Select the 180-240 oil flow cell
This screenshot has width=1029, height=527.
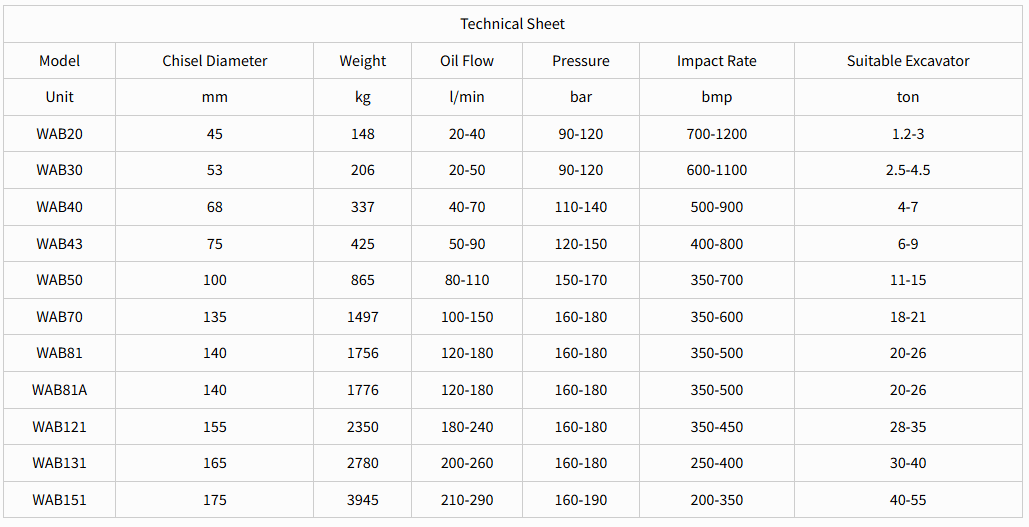467,427
